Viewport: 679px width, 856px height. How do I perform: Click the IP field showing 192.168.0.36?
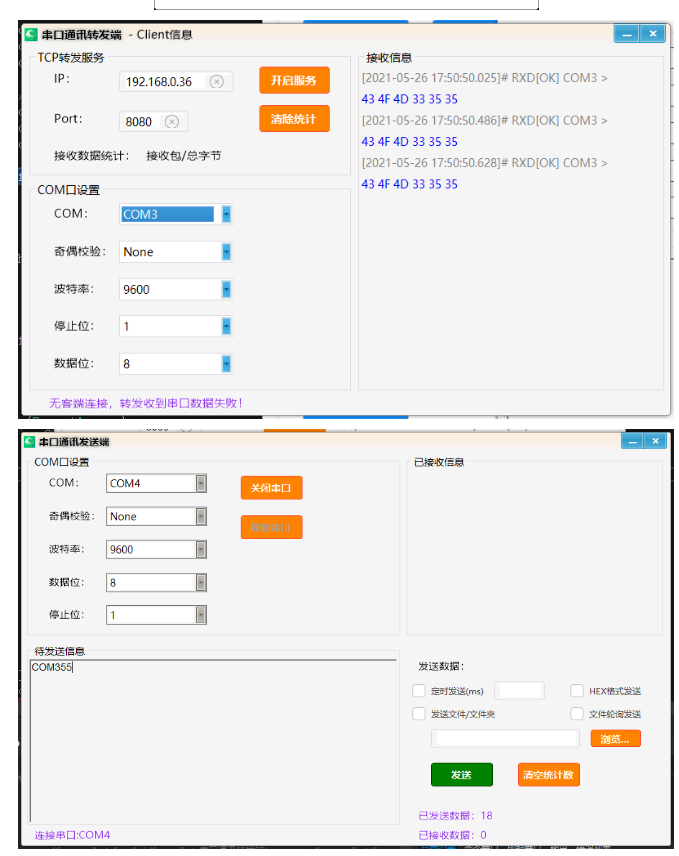pyautogui.click(x=176, y=82)
